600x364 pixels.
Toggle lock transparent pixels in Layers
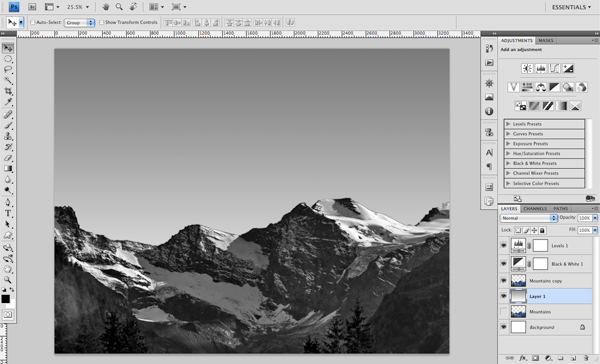click(x=518, y=230)
